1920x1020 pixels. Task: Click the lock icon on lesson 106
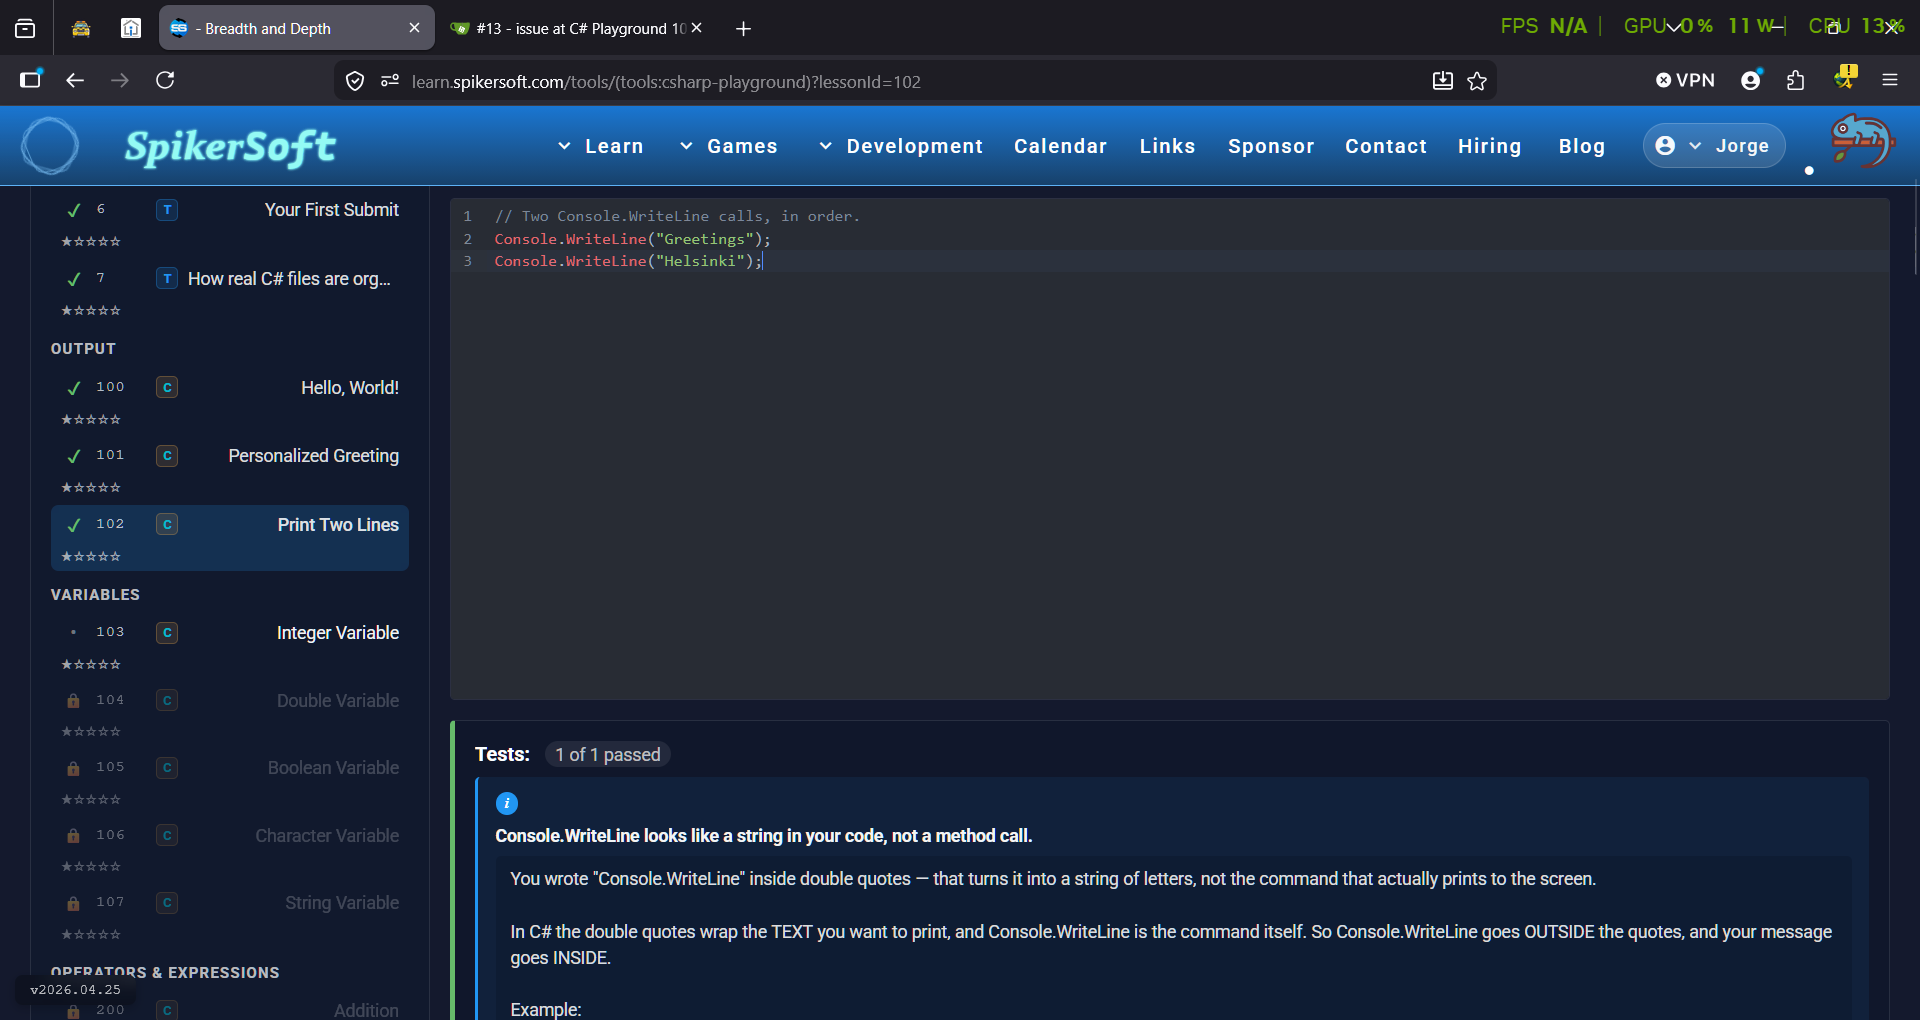pos(73,836)
